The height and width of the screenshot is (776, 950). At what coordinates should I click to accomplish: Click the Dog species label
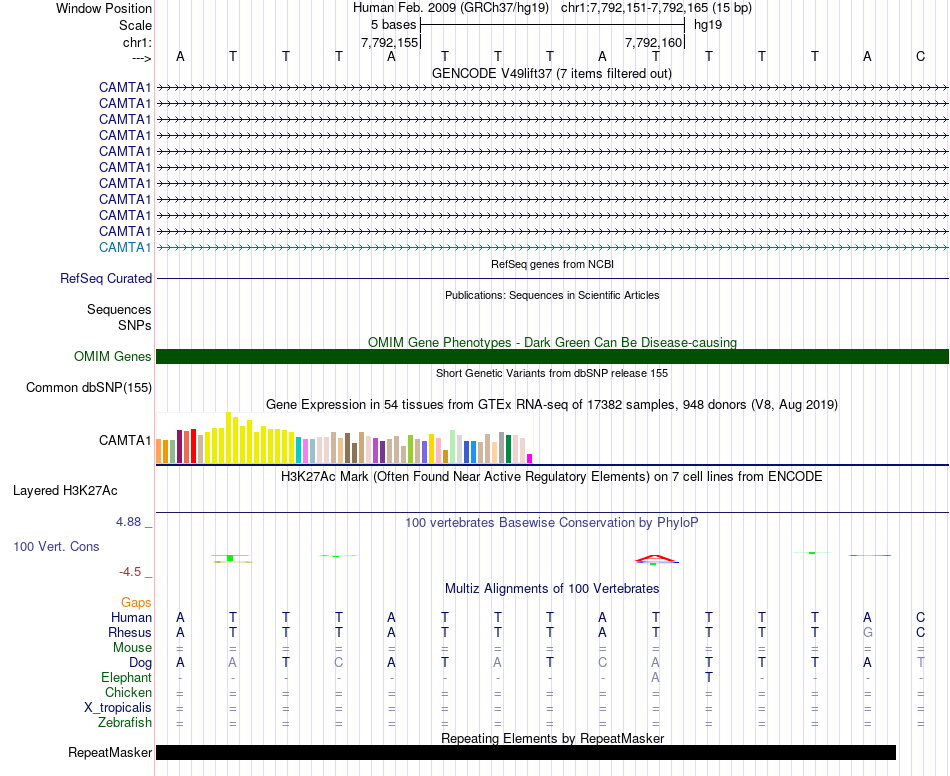140,663
